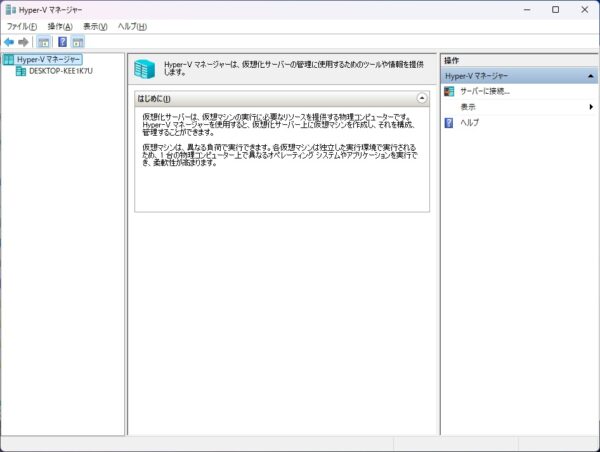Close the Hyper-V マネージャー window

pos(585,10)
